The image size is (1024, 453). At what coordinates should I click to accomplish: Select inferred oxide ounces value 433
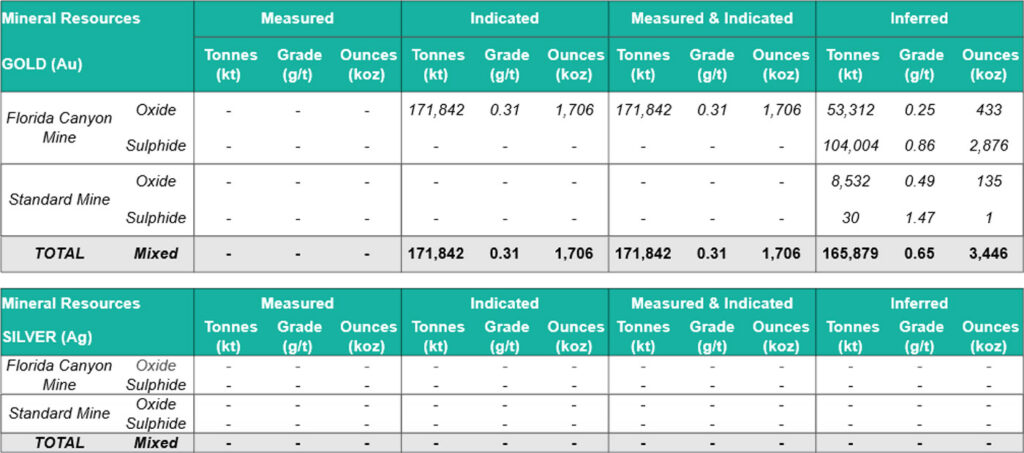point(990,110)
